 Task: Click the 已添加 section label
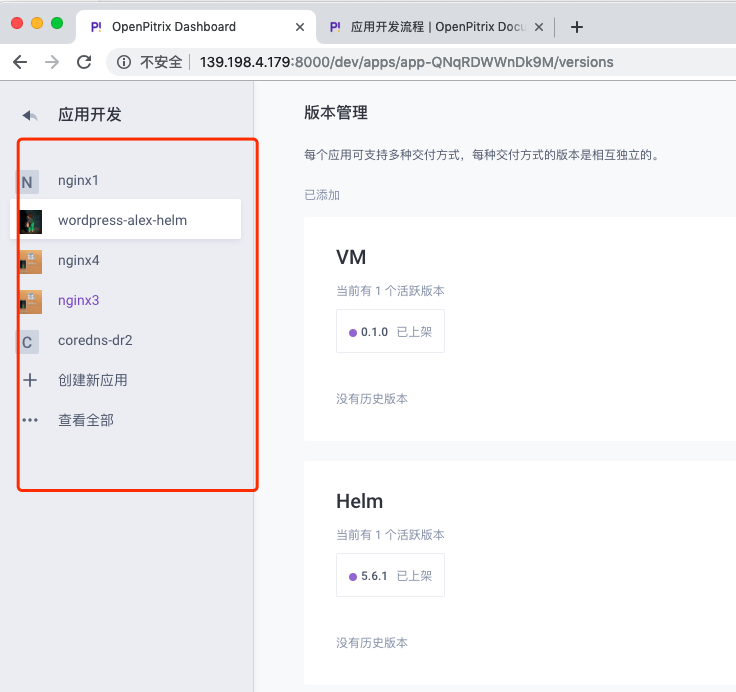pos(322,195)
